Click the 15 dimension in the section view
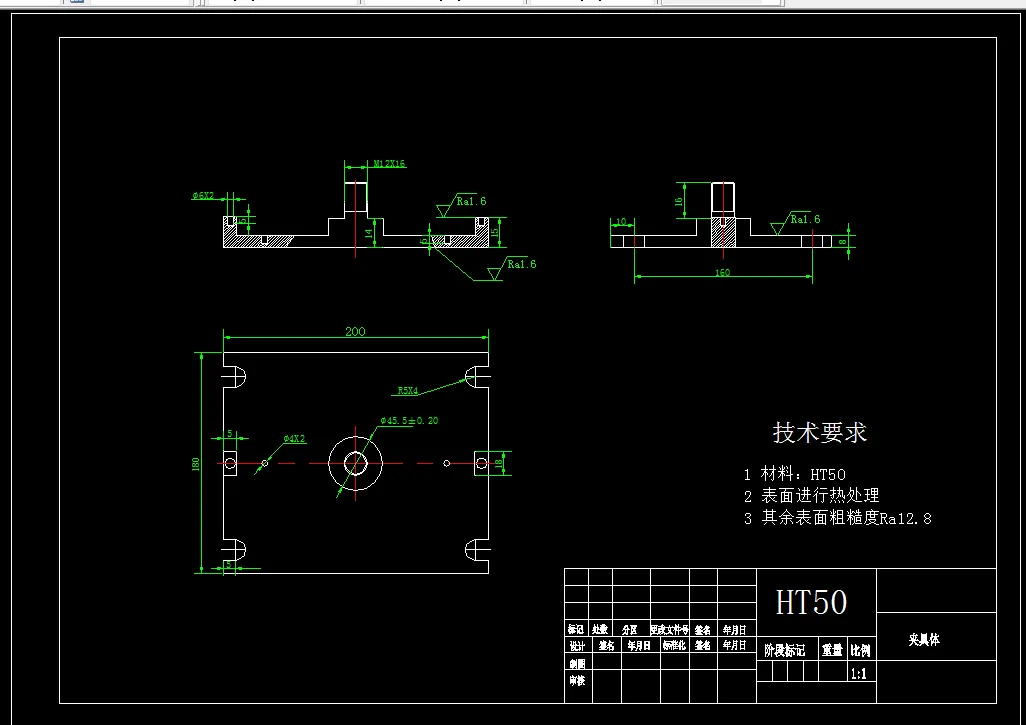Viewport: 1026px width, 725px height. point(495,232)
